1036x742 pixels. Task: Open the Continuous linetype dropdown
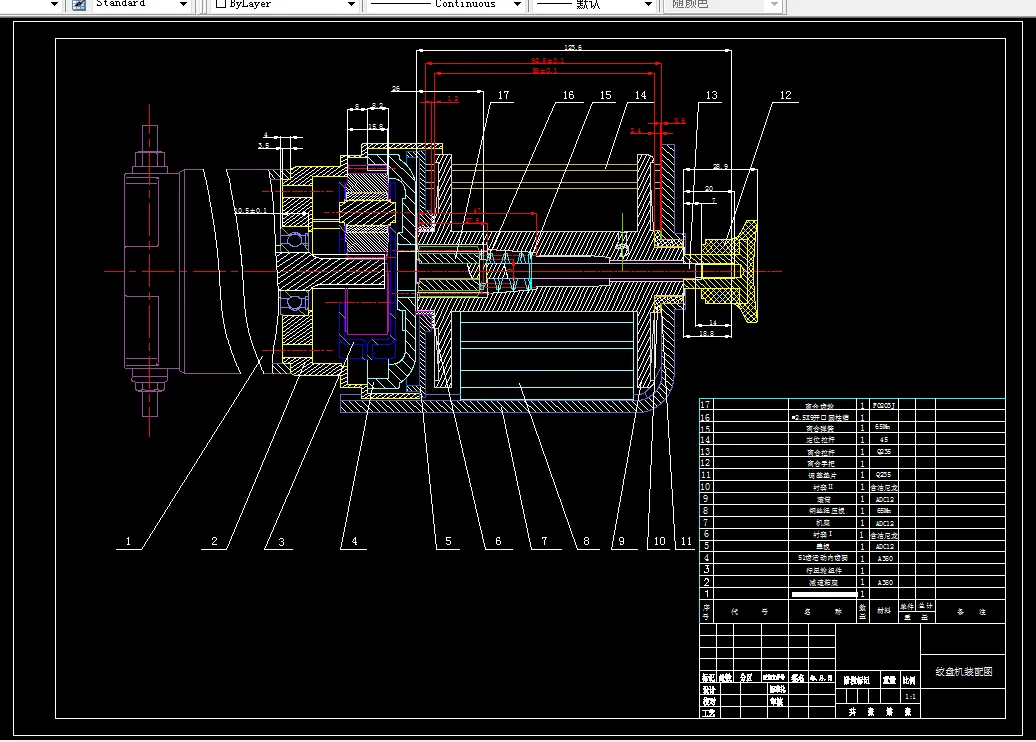pyautogui.click(x=517, y=5)
